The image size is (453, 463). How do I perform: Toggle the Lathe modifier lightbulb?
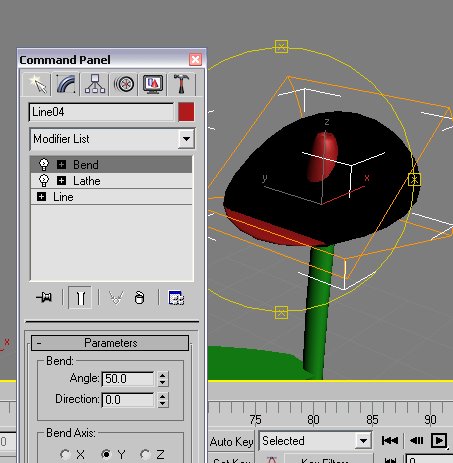pos(44,180)
